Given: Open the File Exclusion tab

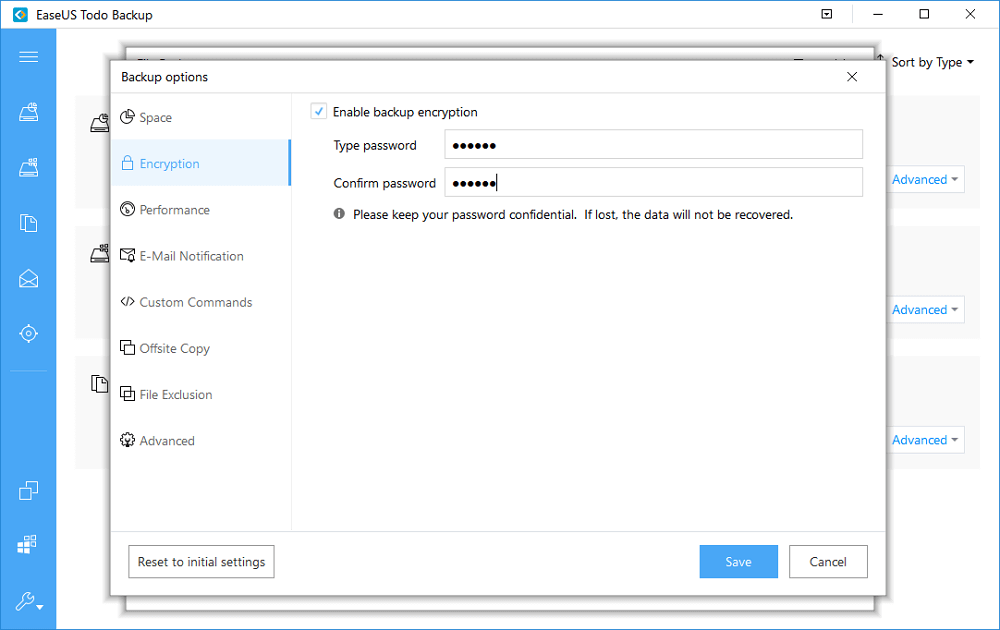Looking at the screenshot, I should click(201, 395).
